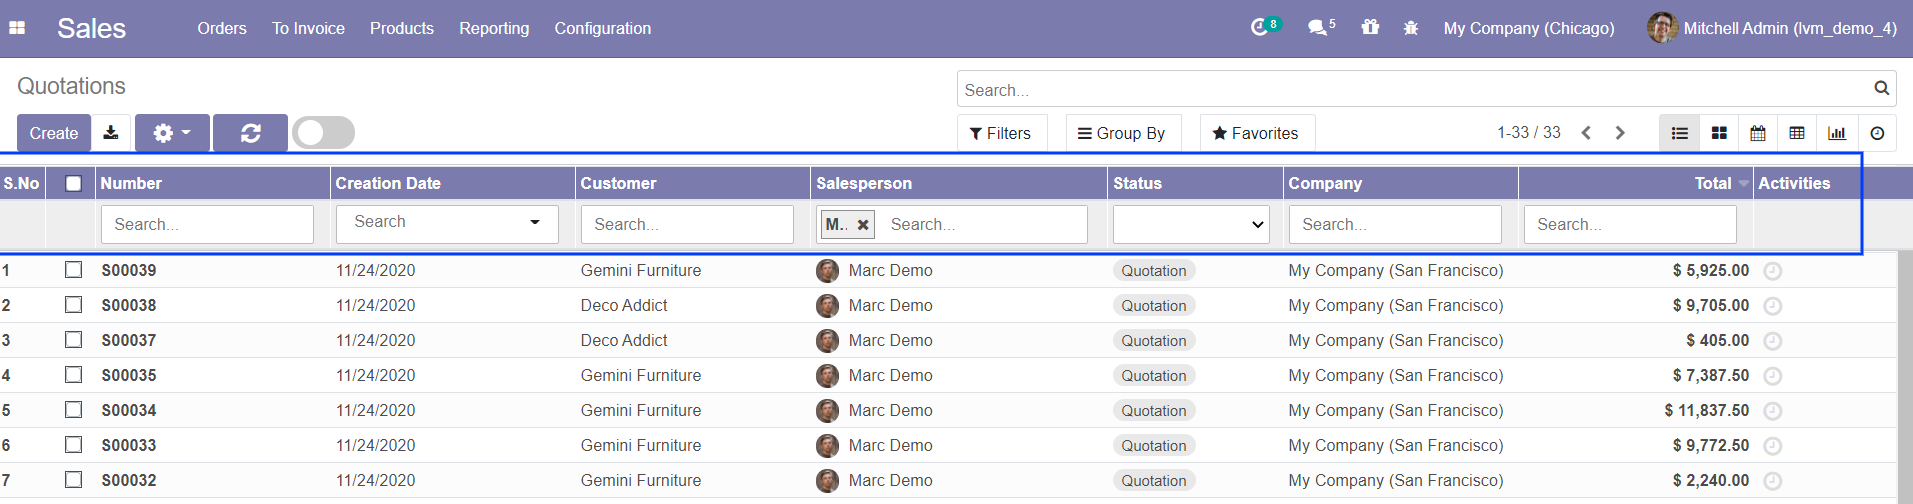Check the select-all checkbox in header
The height and width of the screenshot is (504, 1913).
coord(73,183)
